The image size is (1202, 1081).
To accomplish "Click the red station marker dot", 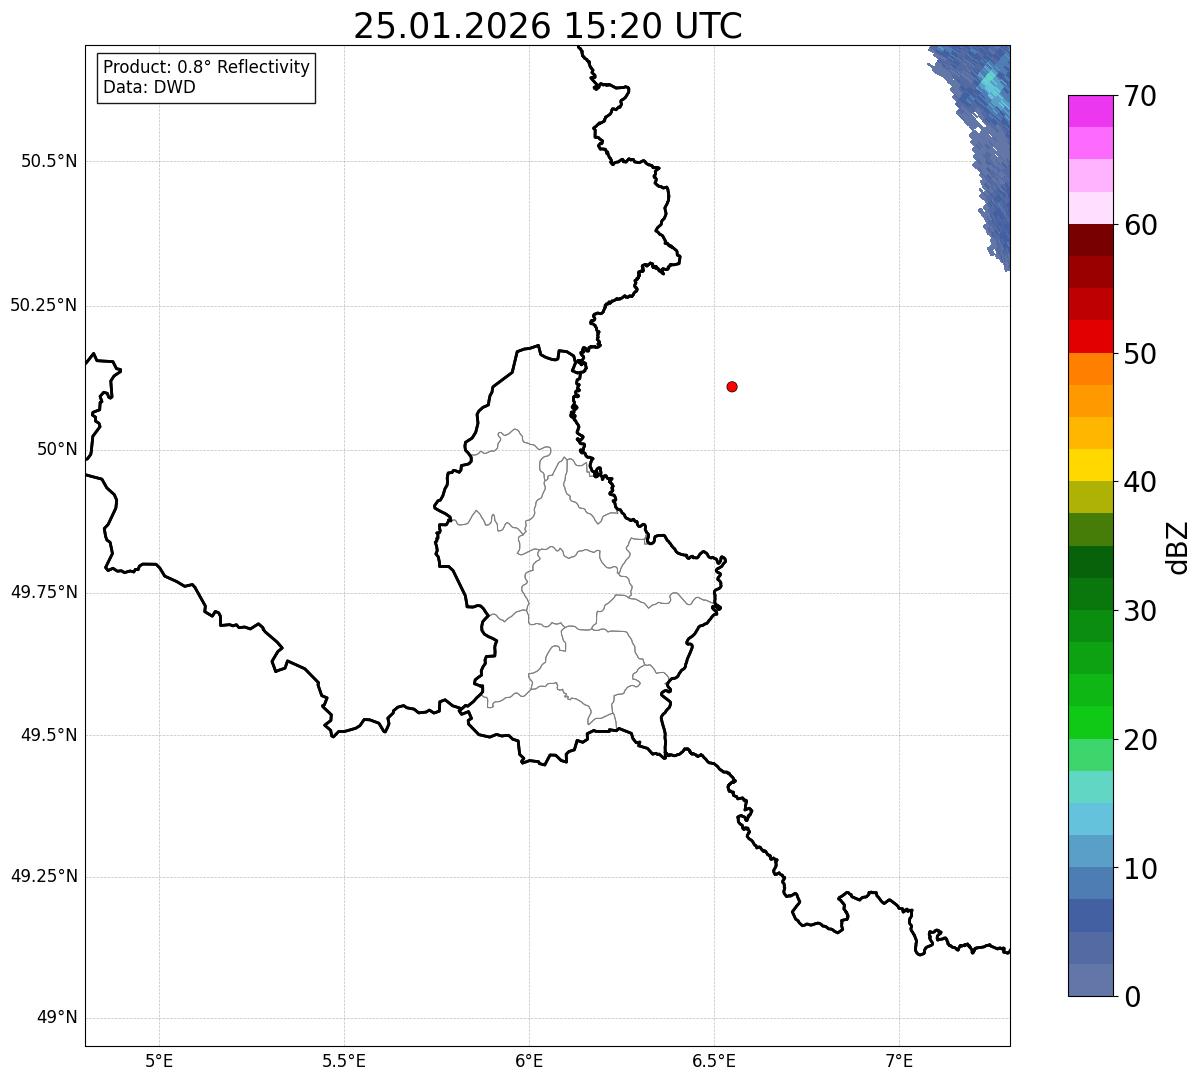I will tap(732, 386).
